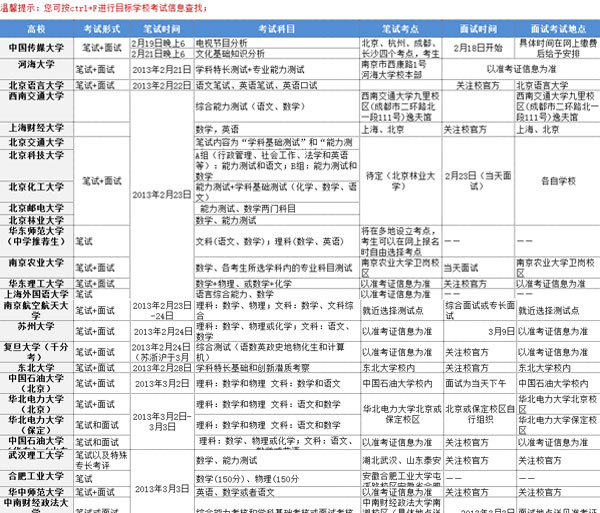Screen dimensions: 600x513
Task: Click the 文化基础知识分析 subject cell
Action: tap(277, 53)
